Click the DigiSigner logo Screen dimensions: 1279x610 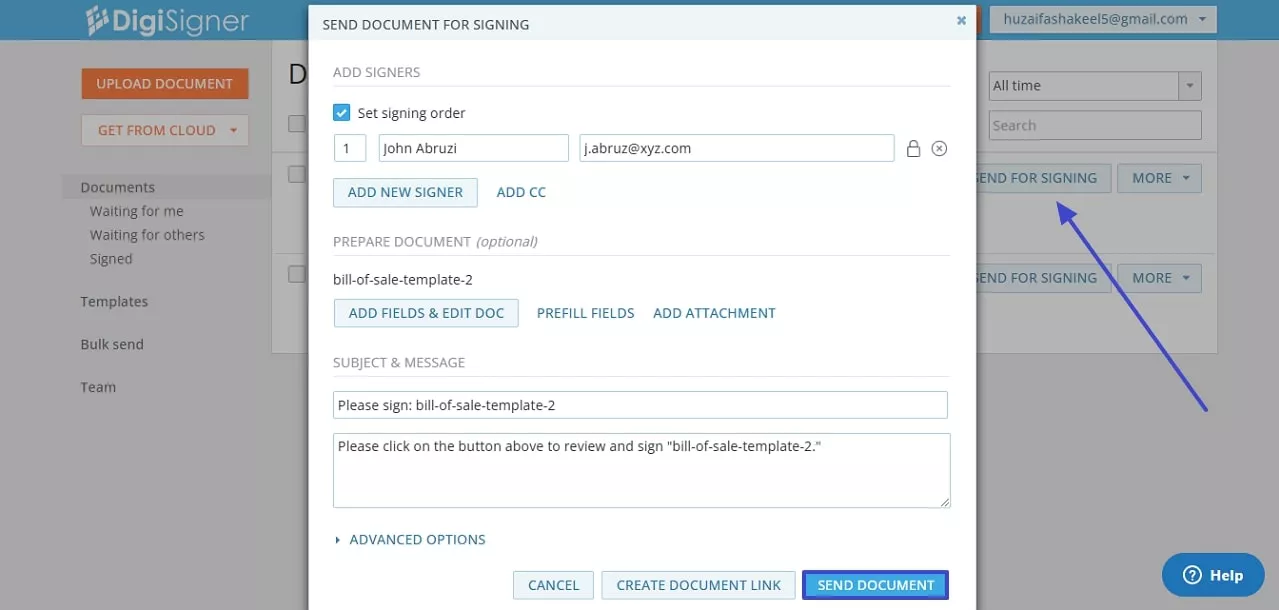(x=167, y=20)
